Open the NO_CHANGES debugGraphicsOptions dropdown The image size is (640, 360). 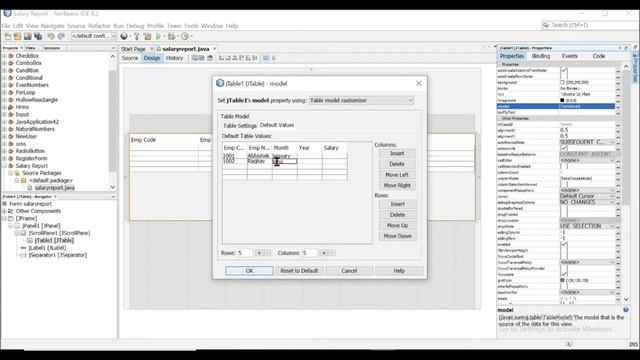(587, 202)
